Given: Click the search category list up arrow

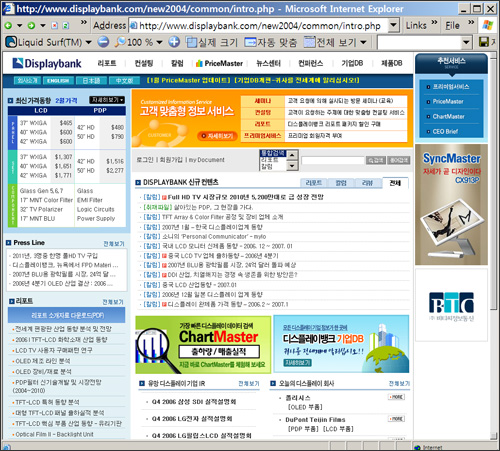Looking at the screenshot, I should point(292,155).
